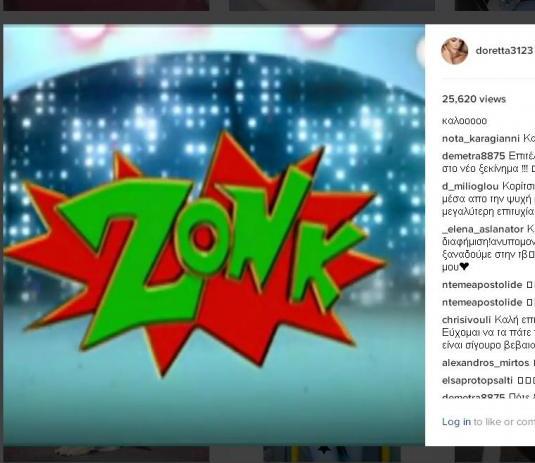The image size is (535, 463).
Task: Click the 25,620 views counter
Action: coord(474,99)
